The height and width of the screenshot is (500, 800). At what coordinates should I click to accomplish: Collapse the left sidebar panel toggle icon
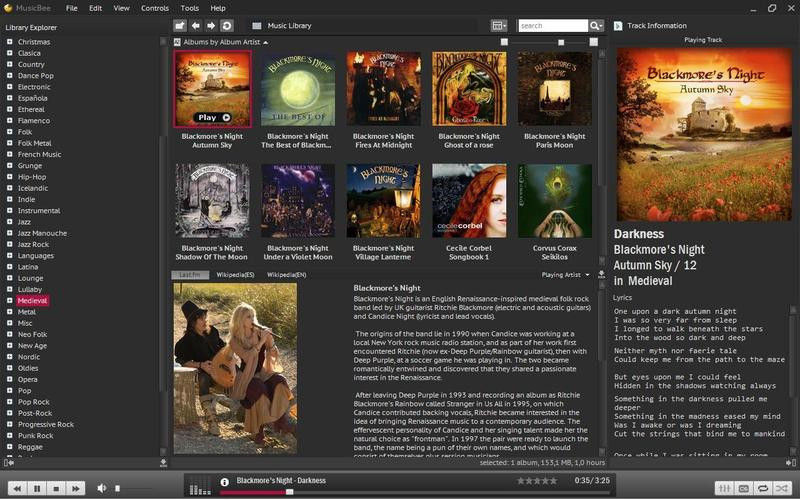[9, 463]
